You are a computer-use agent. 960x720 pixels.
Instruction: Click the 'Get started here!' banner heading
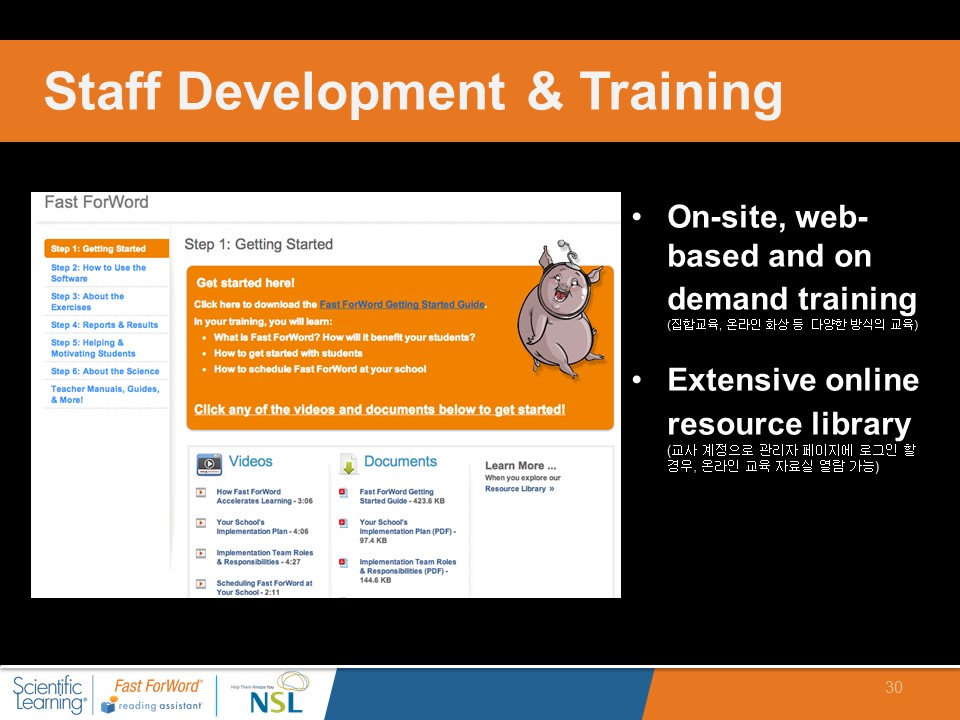pyautogui.click(x=246, y=283)
